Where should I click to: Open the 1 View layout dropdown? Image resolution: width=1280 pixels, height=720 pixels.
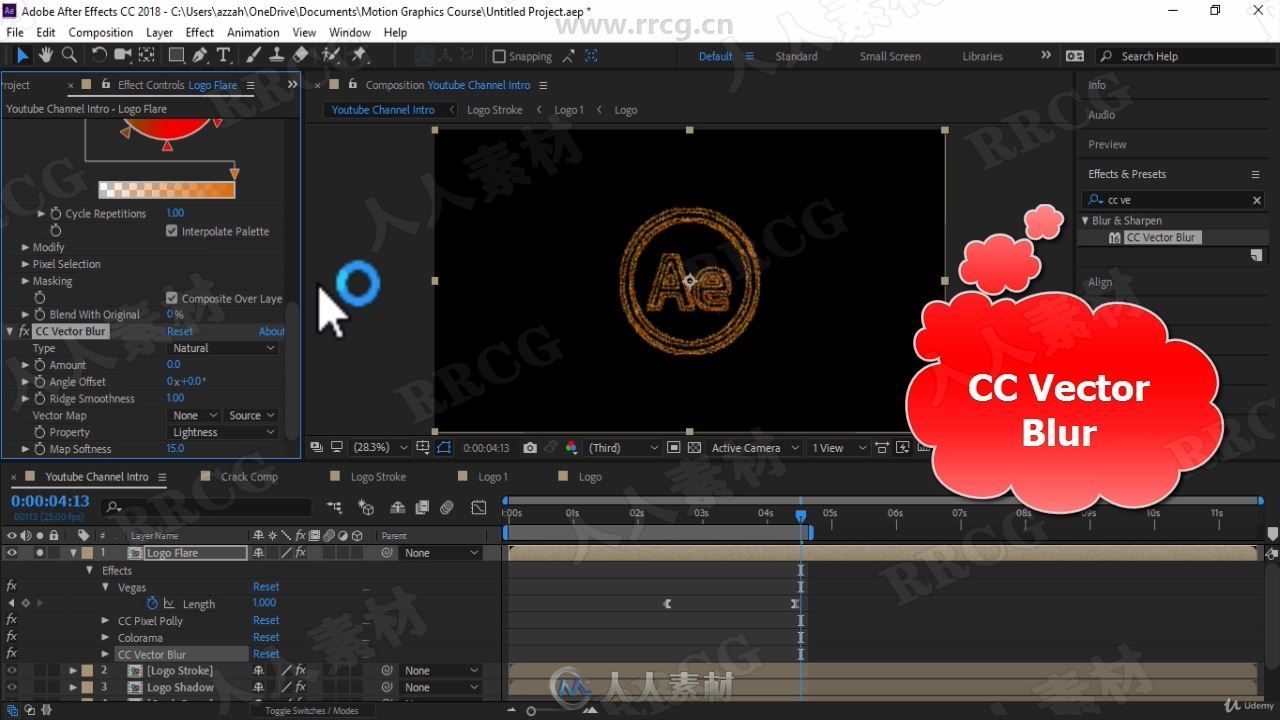click(x=837, y=448)
